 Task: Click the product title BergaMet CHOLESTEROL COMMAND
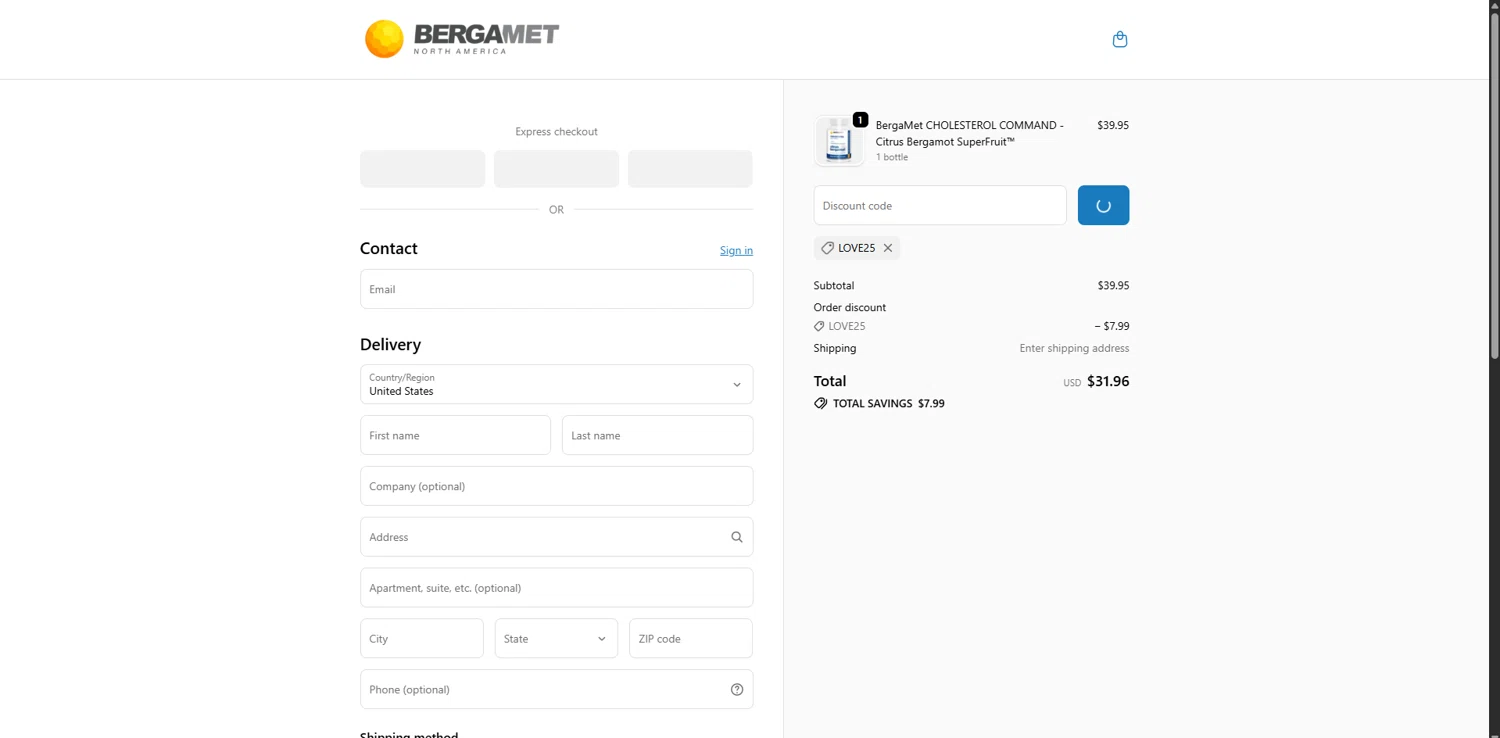(x=970, y=133)
